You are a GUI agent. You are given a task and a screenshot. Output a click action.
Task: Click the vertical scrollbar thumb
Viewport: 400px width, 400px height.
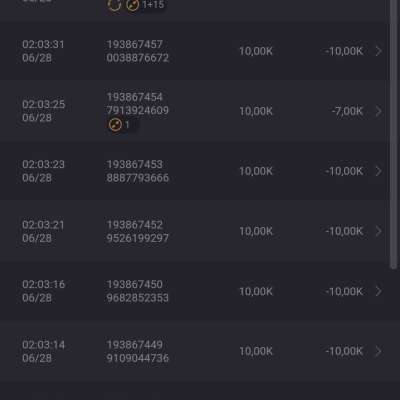click(x=394, y=133)
